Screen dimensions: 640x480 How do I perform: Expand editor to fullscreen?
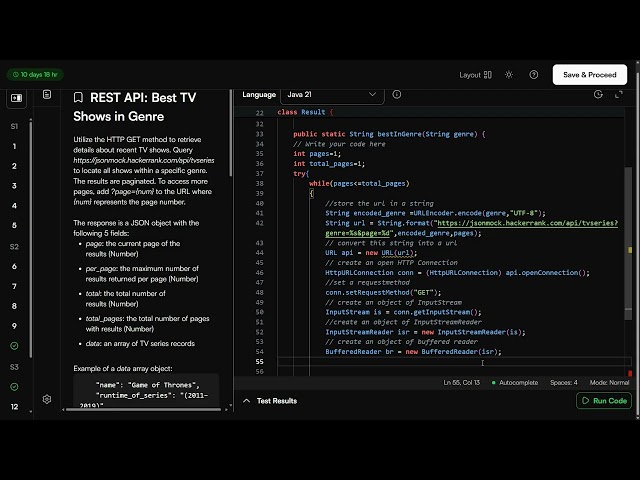pyautogui.click(x=619, y=95)
